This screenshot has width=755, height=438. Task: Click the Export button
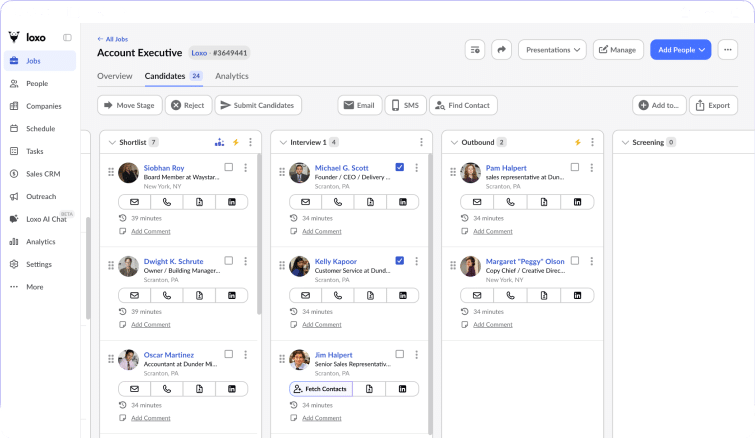[x=714, y=105]
